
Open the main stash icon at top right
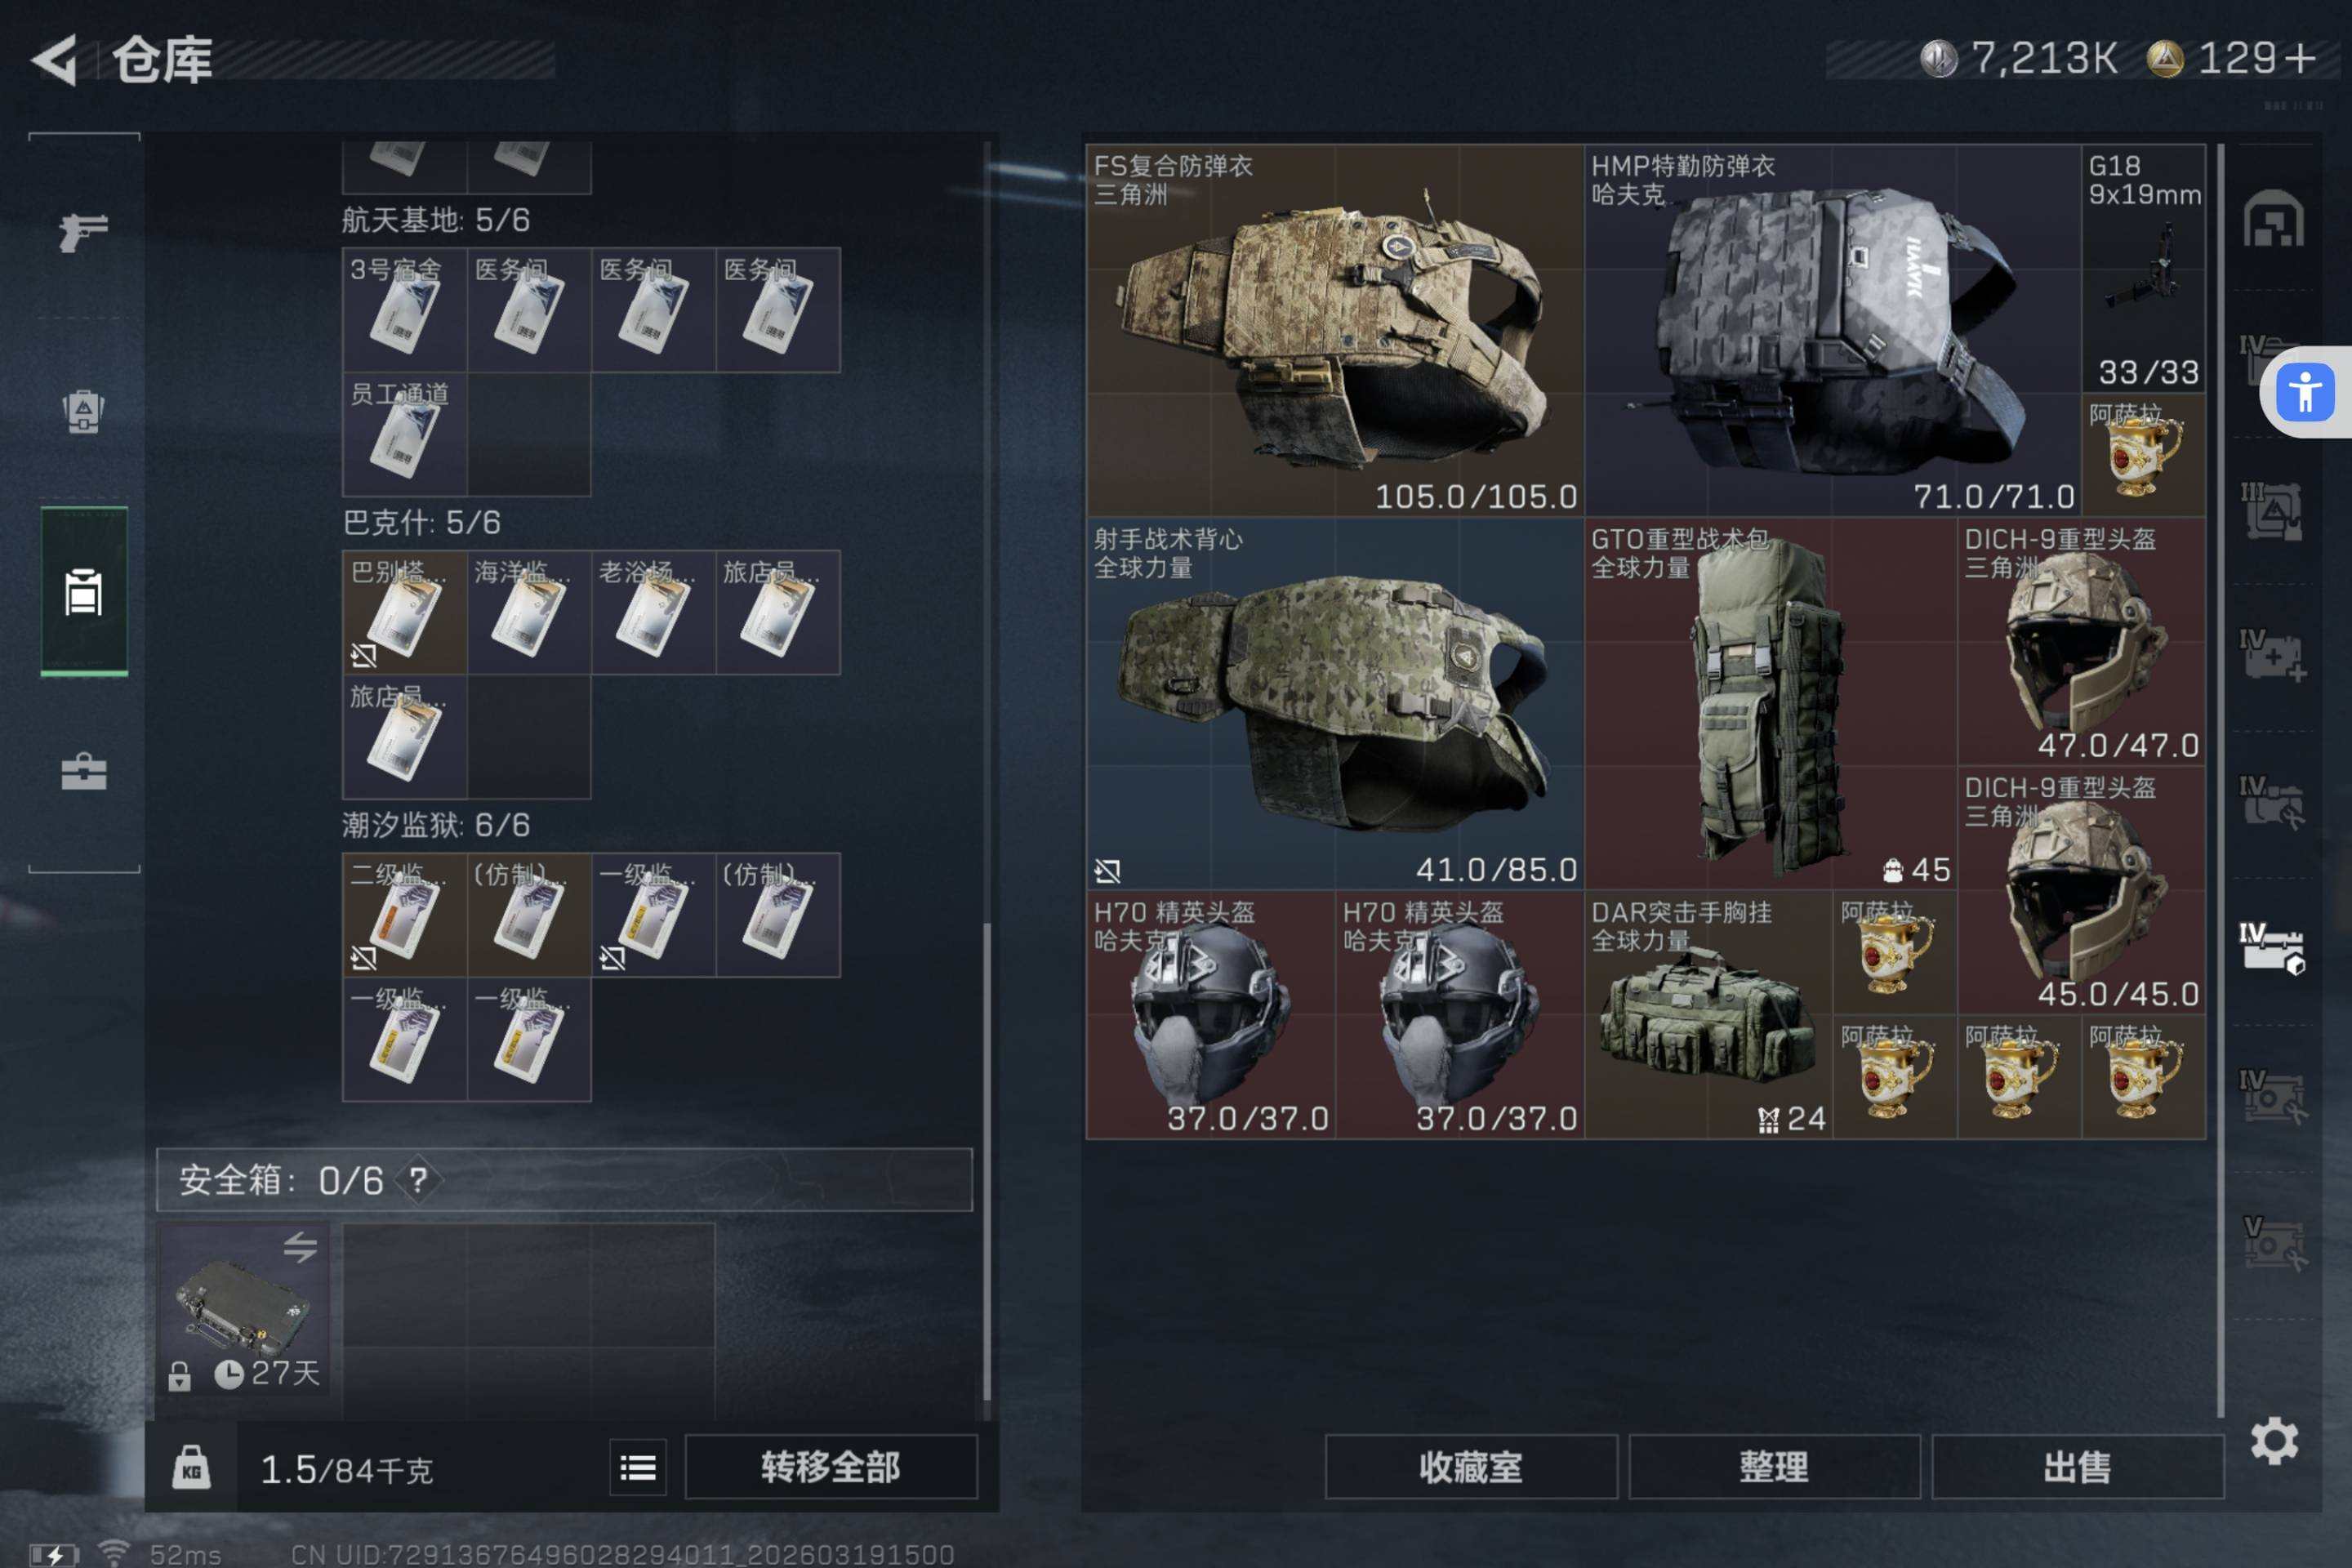[2273, 218]
